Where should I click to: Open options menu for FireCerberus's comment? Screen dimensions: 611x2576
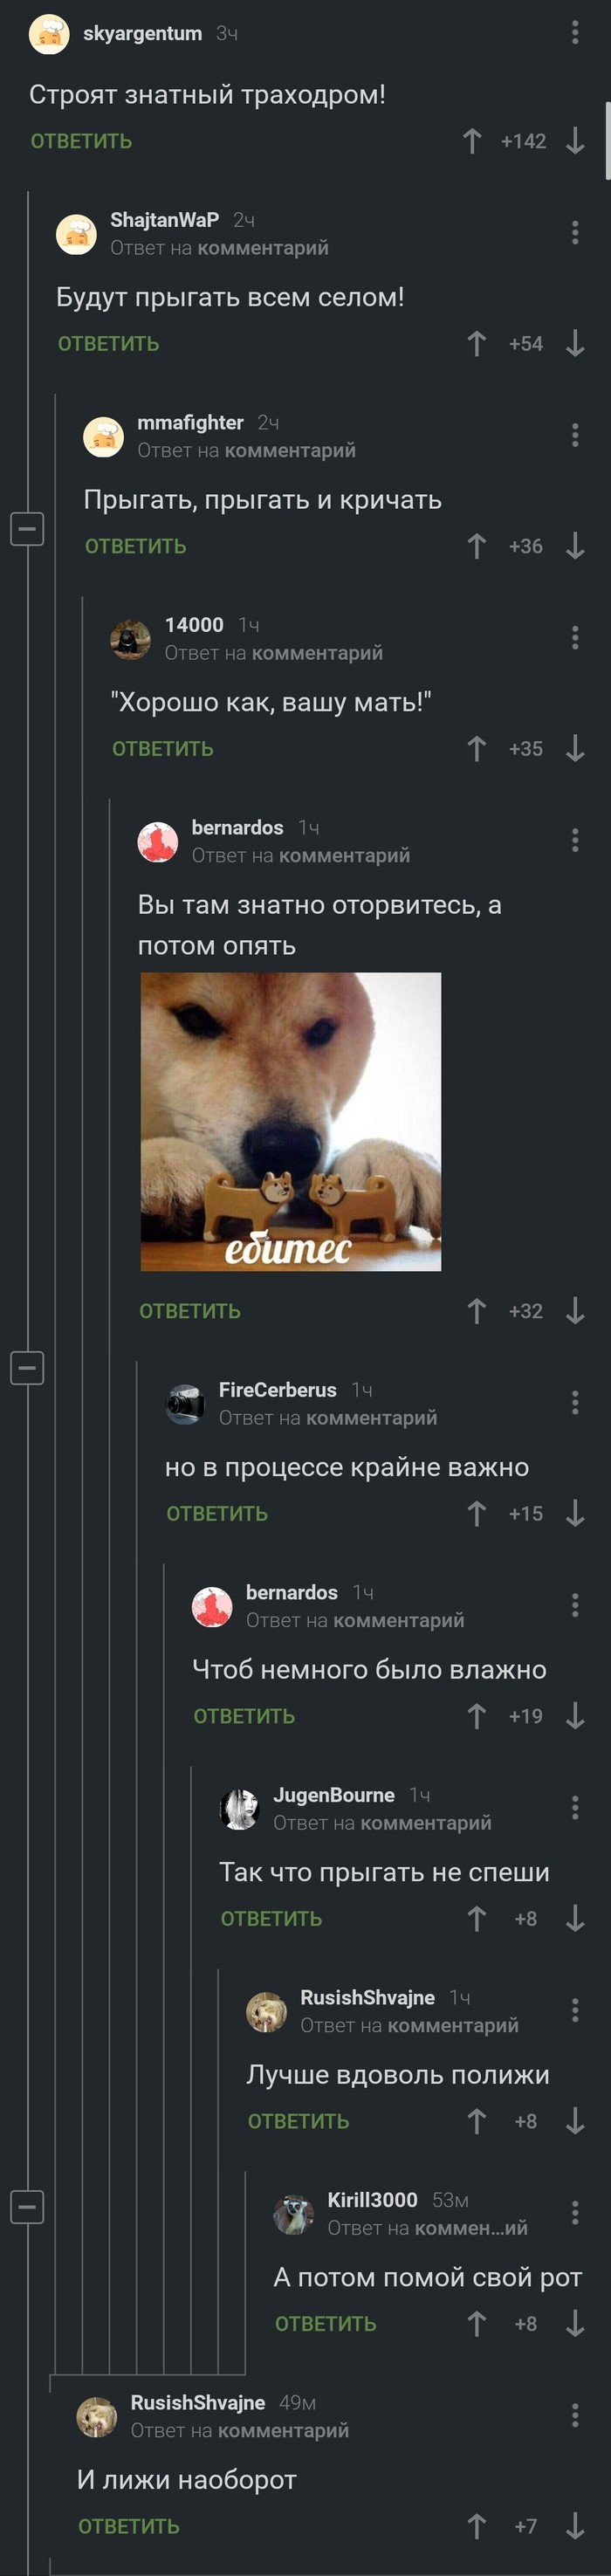(575, 1403)
